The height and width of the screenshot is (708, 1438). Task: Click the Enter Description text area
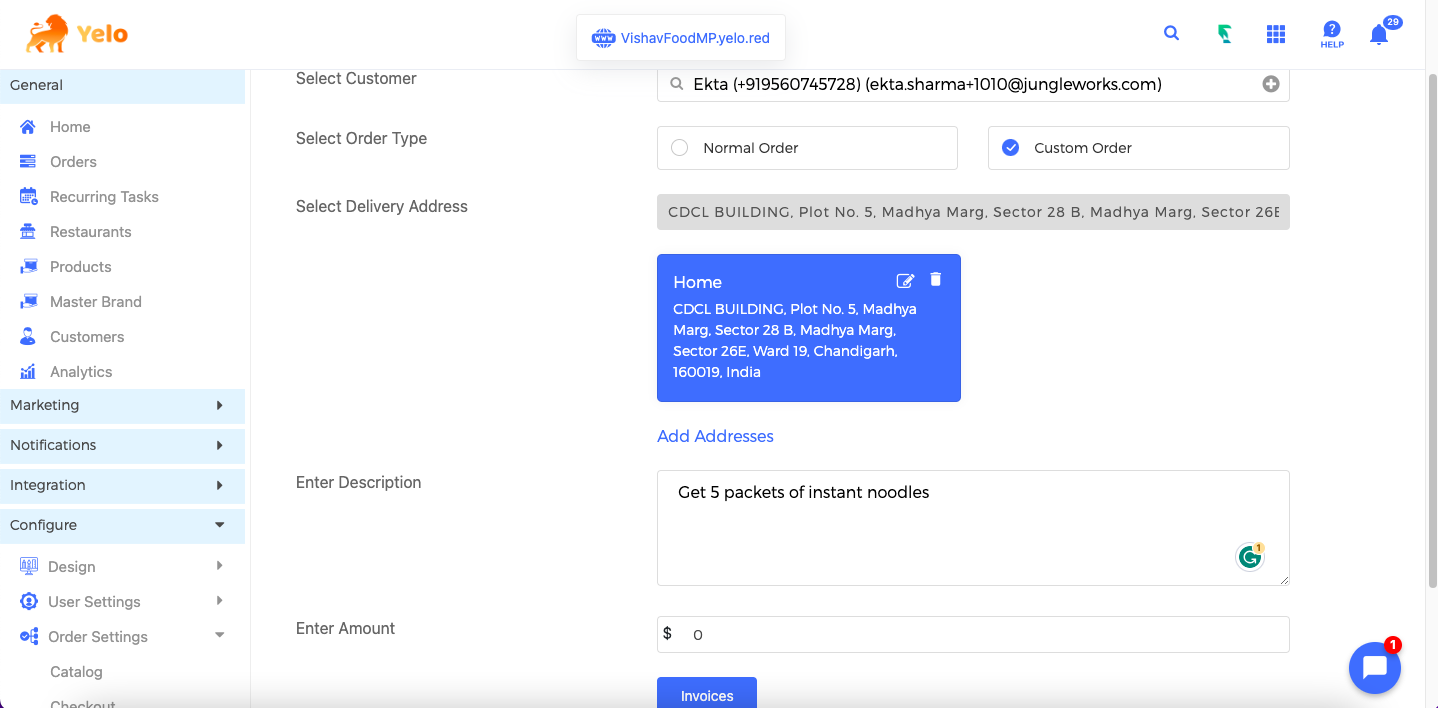point(973,528)
